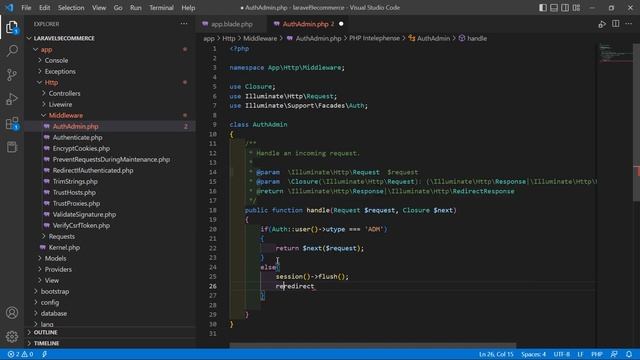Open the Accounts menu icon

12,313
